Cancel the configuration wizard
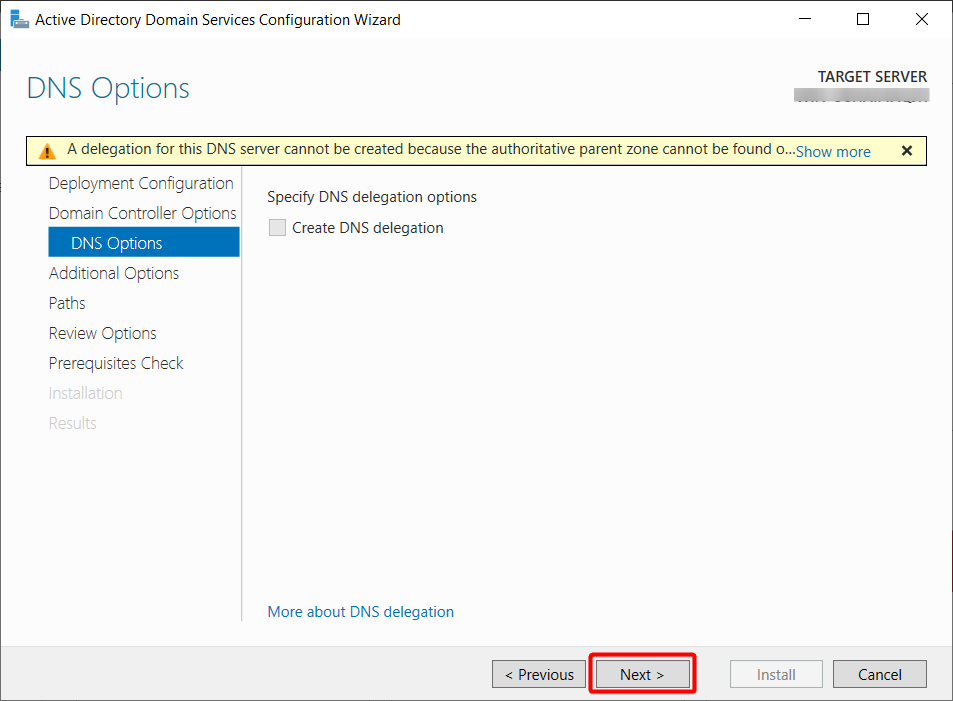This screenshot has height=701, width=953. coord(879,674)
